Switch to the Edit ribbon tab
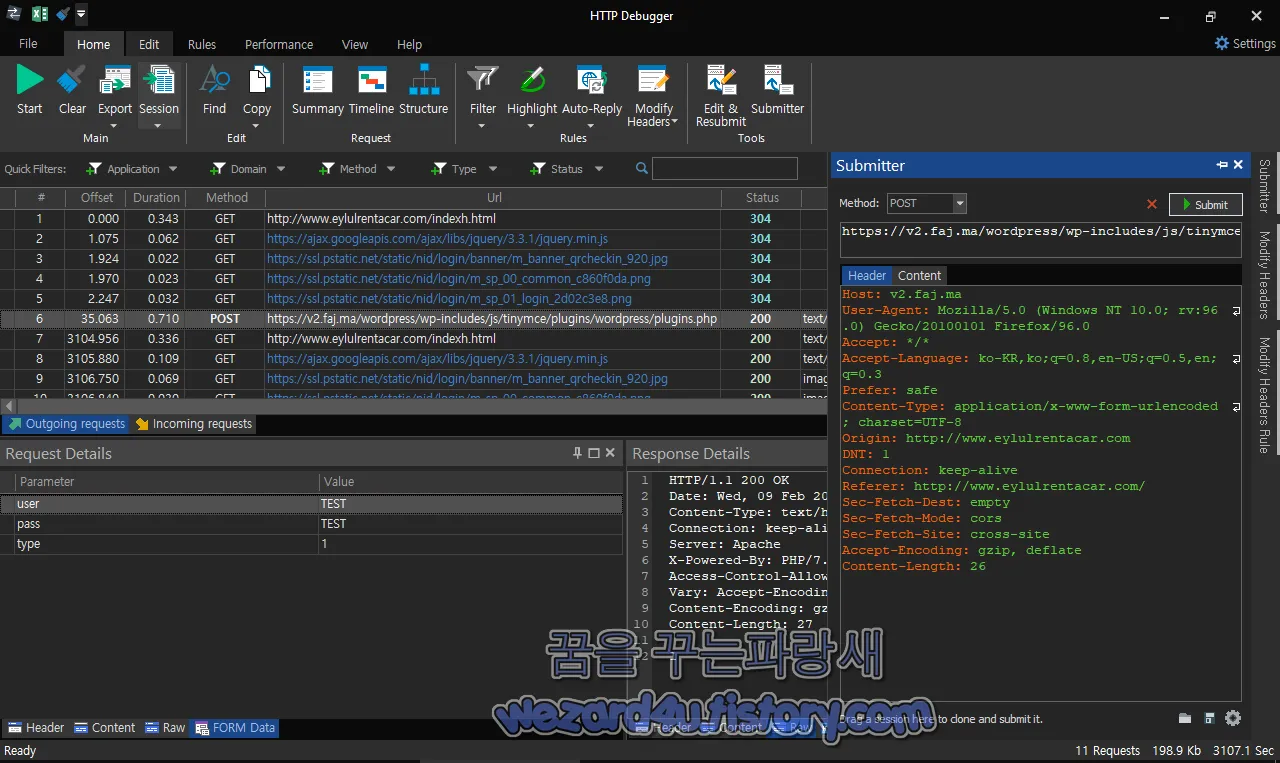 [149, 44]
